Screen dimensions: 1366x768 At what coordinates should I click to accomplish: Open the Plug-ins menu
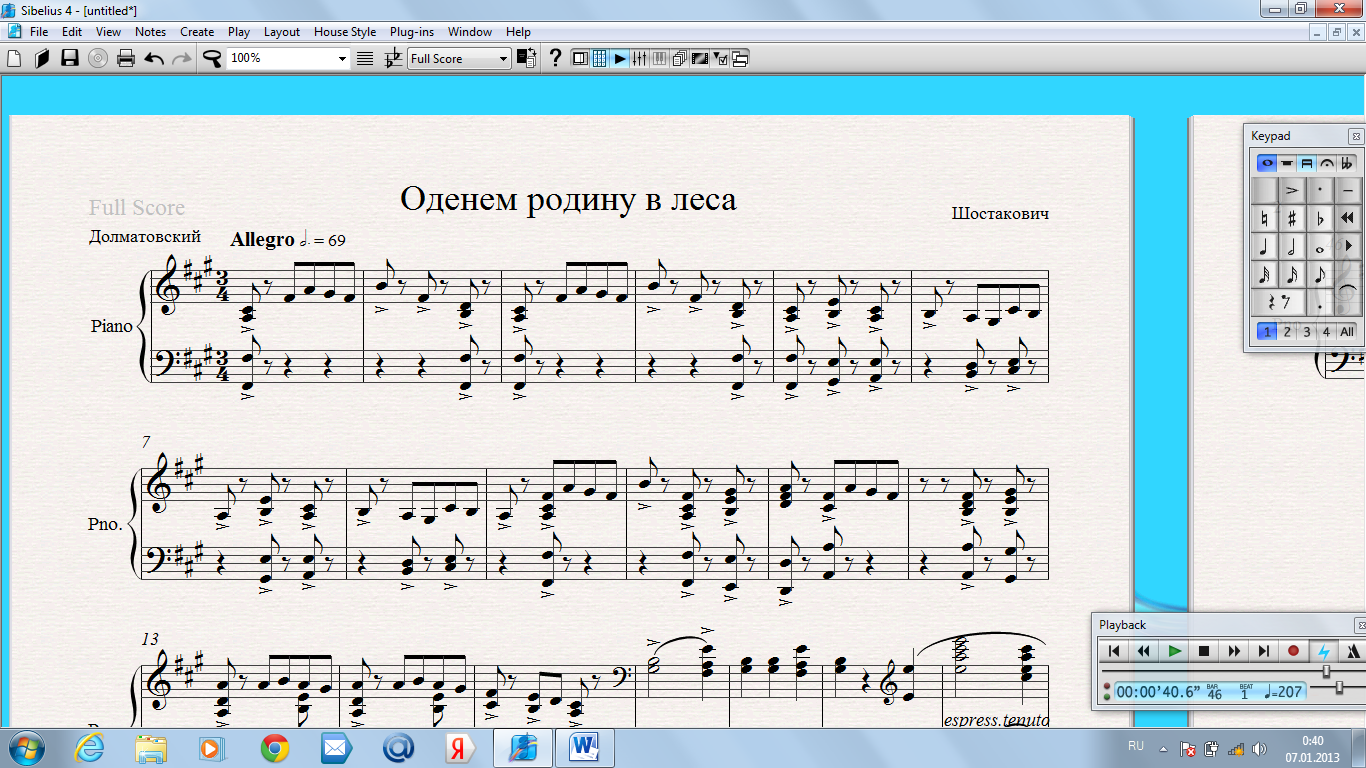pyautogui.click(x=412, y=32)
